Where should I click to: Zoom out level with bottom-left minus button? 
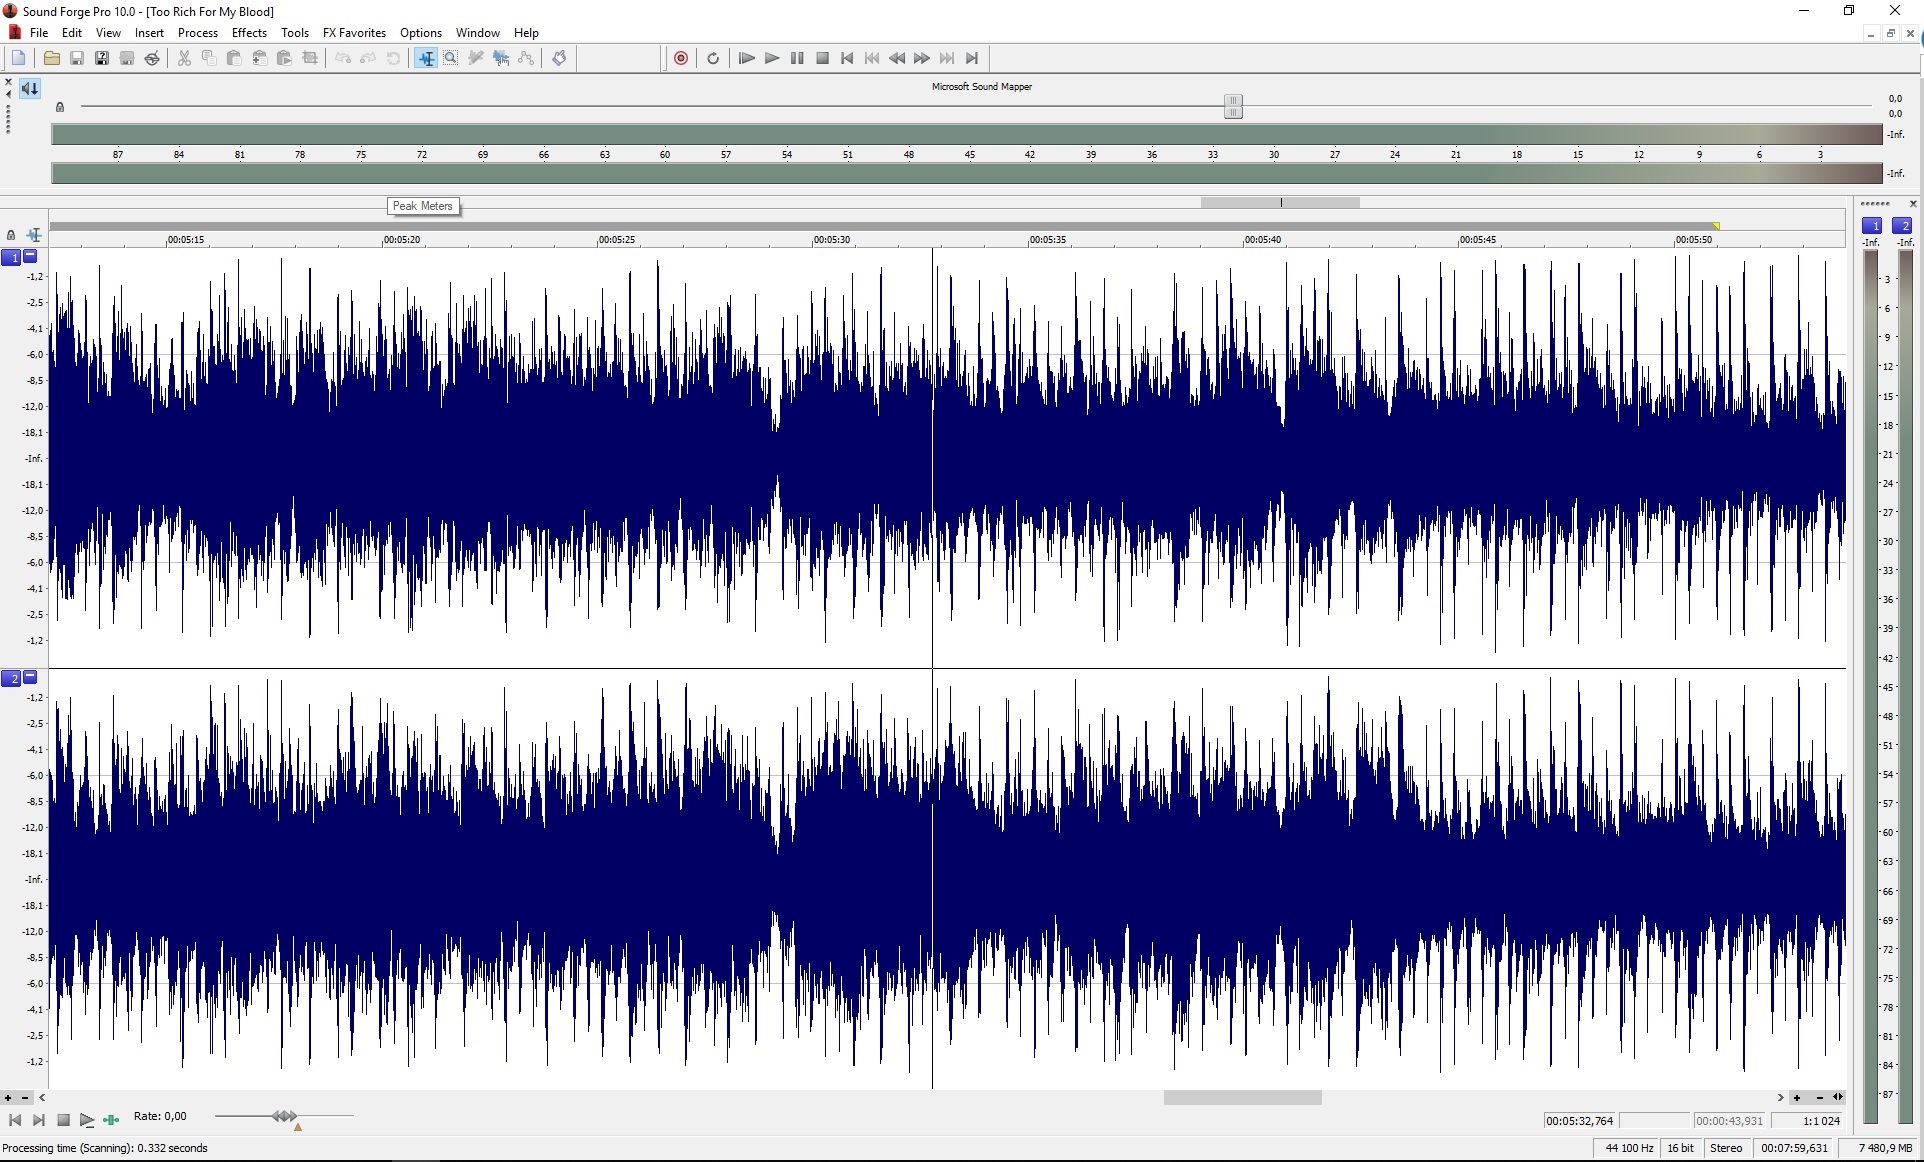click(x=25, y=1098)
